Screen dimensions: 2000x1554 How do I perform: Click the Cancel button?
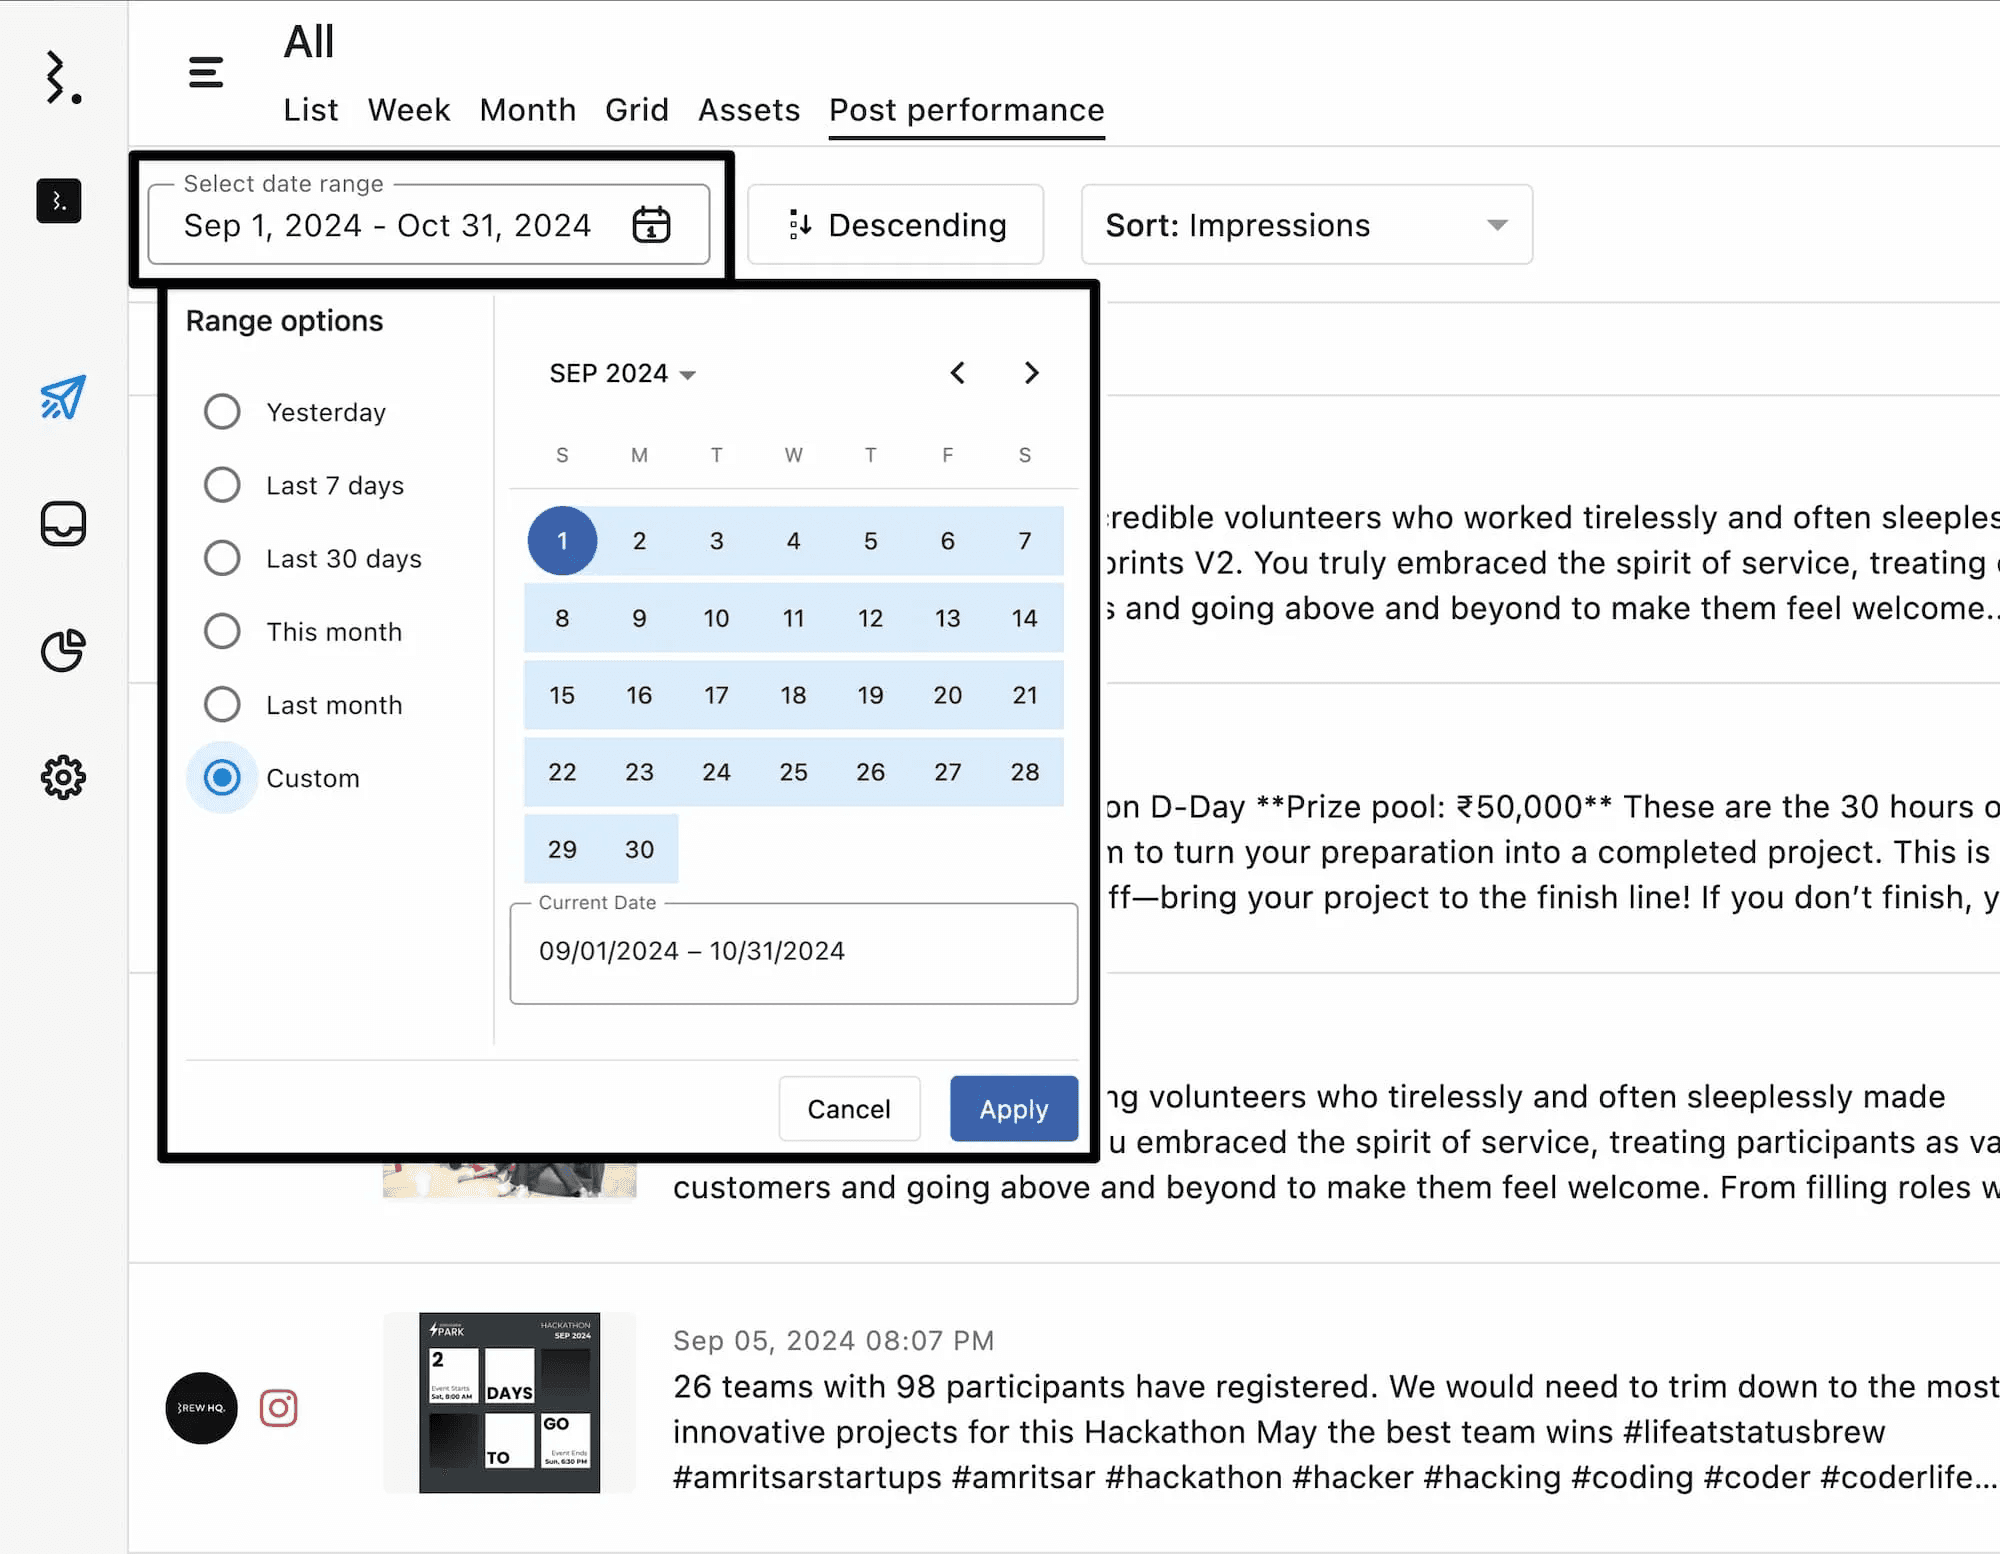tap(849, 1108)
